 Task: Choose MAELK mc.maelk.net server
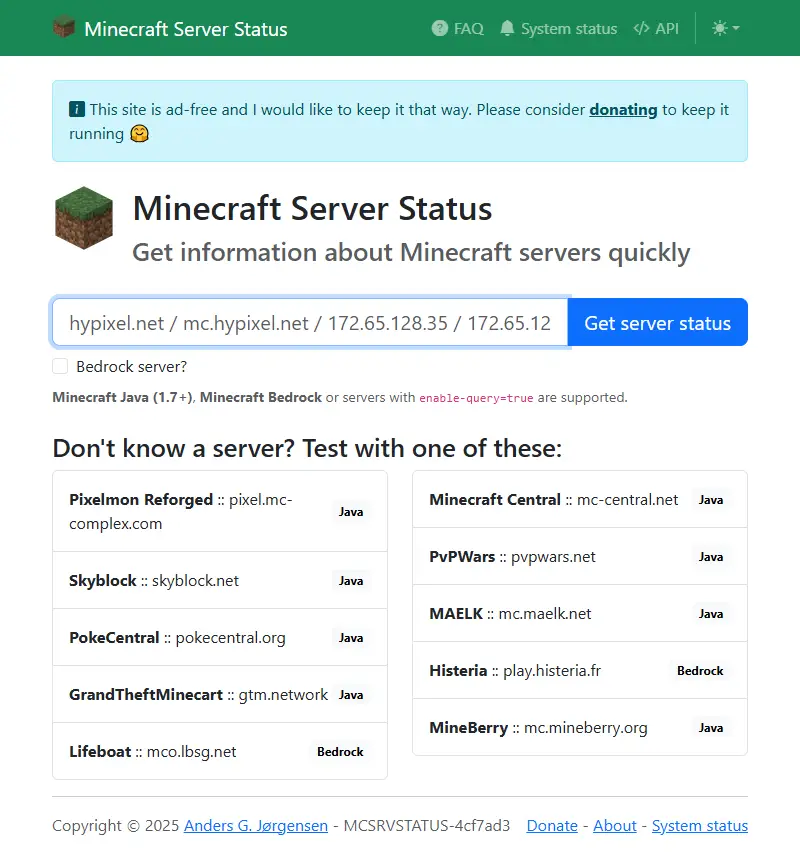pyautogui.click(x=580, y=614)
